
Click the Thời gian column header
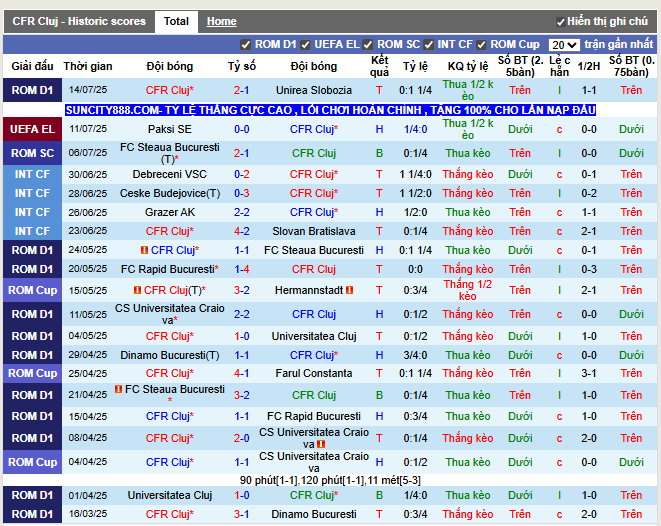point(88,66)
